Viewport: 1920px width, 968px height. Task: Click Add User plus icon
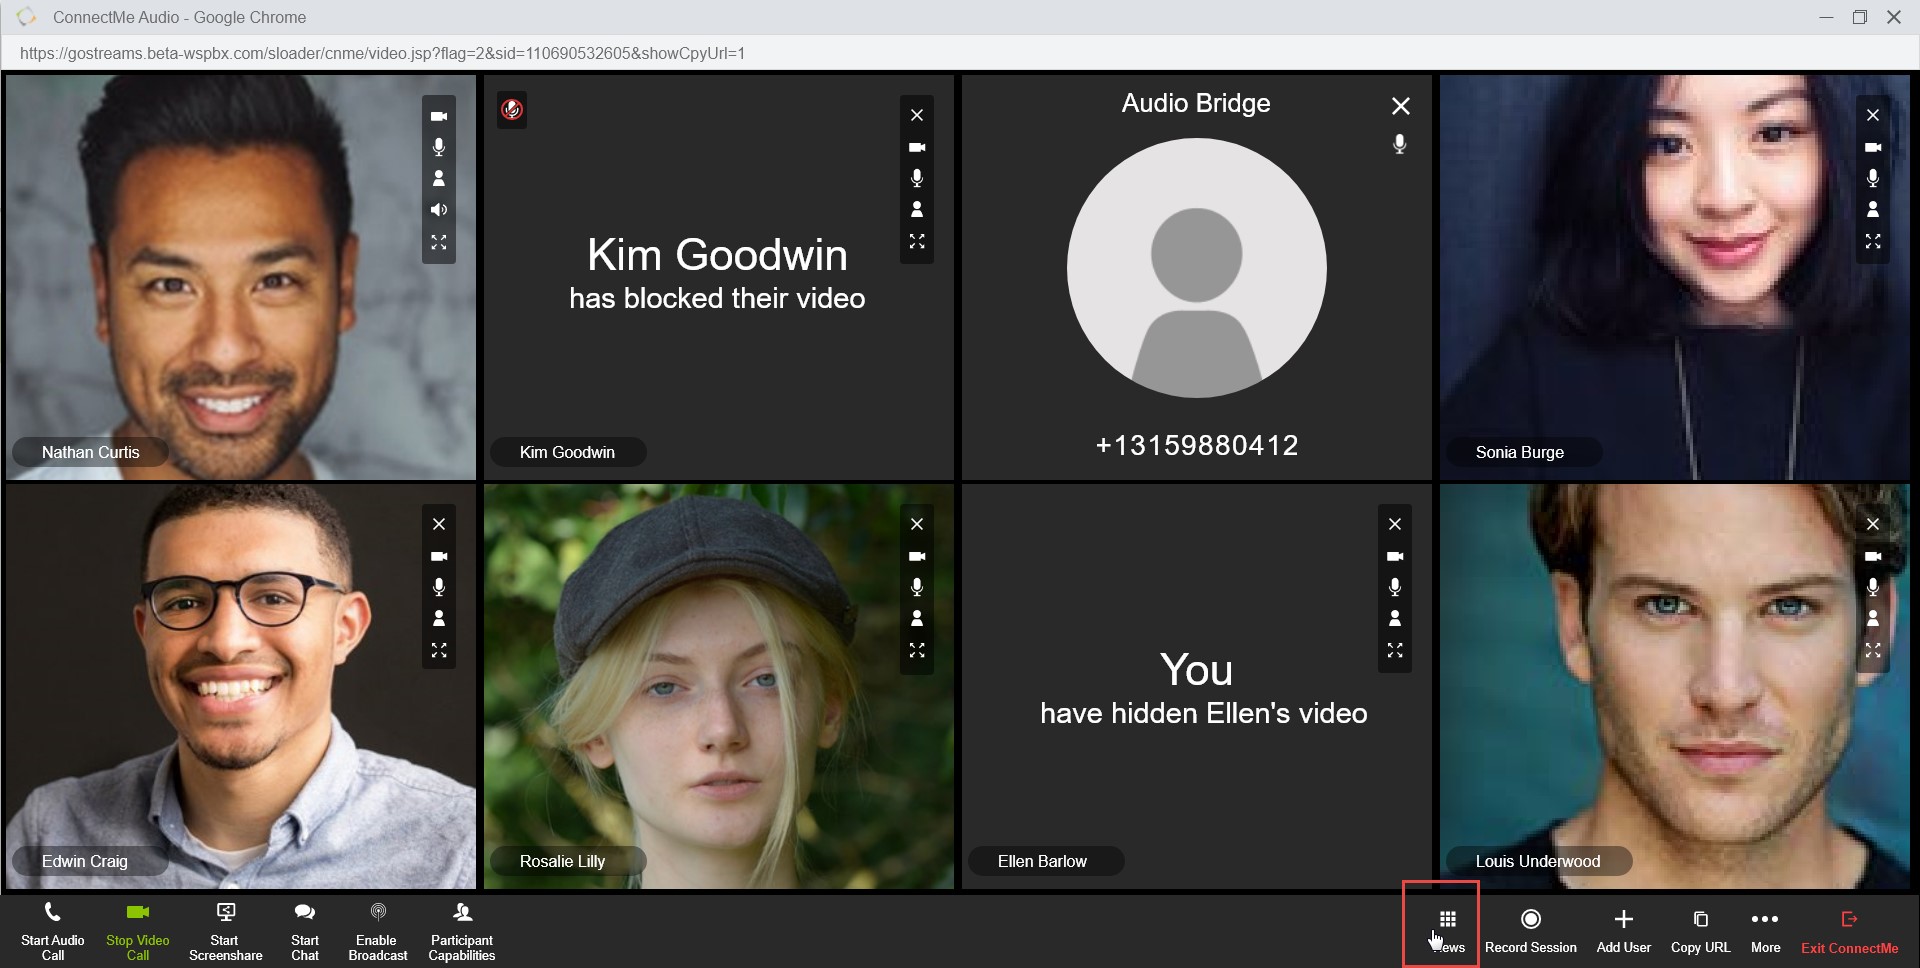pos(1623,919)
